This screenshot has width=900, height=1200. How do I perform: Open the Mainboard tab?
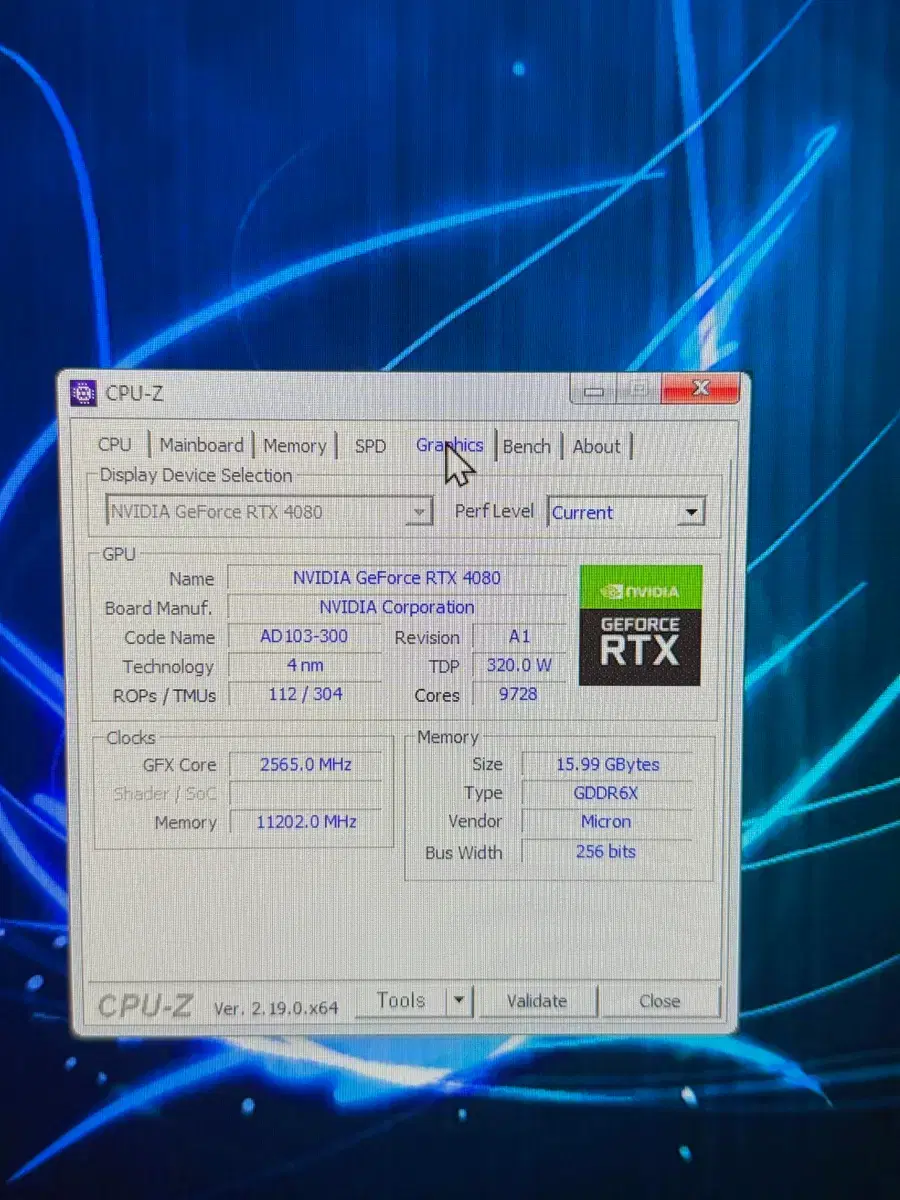point(202,445)
